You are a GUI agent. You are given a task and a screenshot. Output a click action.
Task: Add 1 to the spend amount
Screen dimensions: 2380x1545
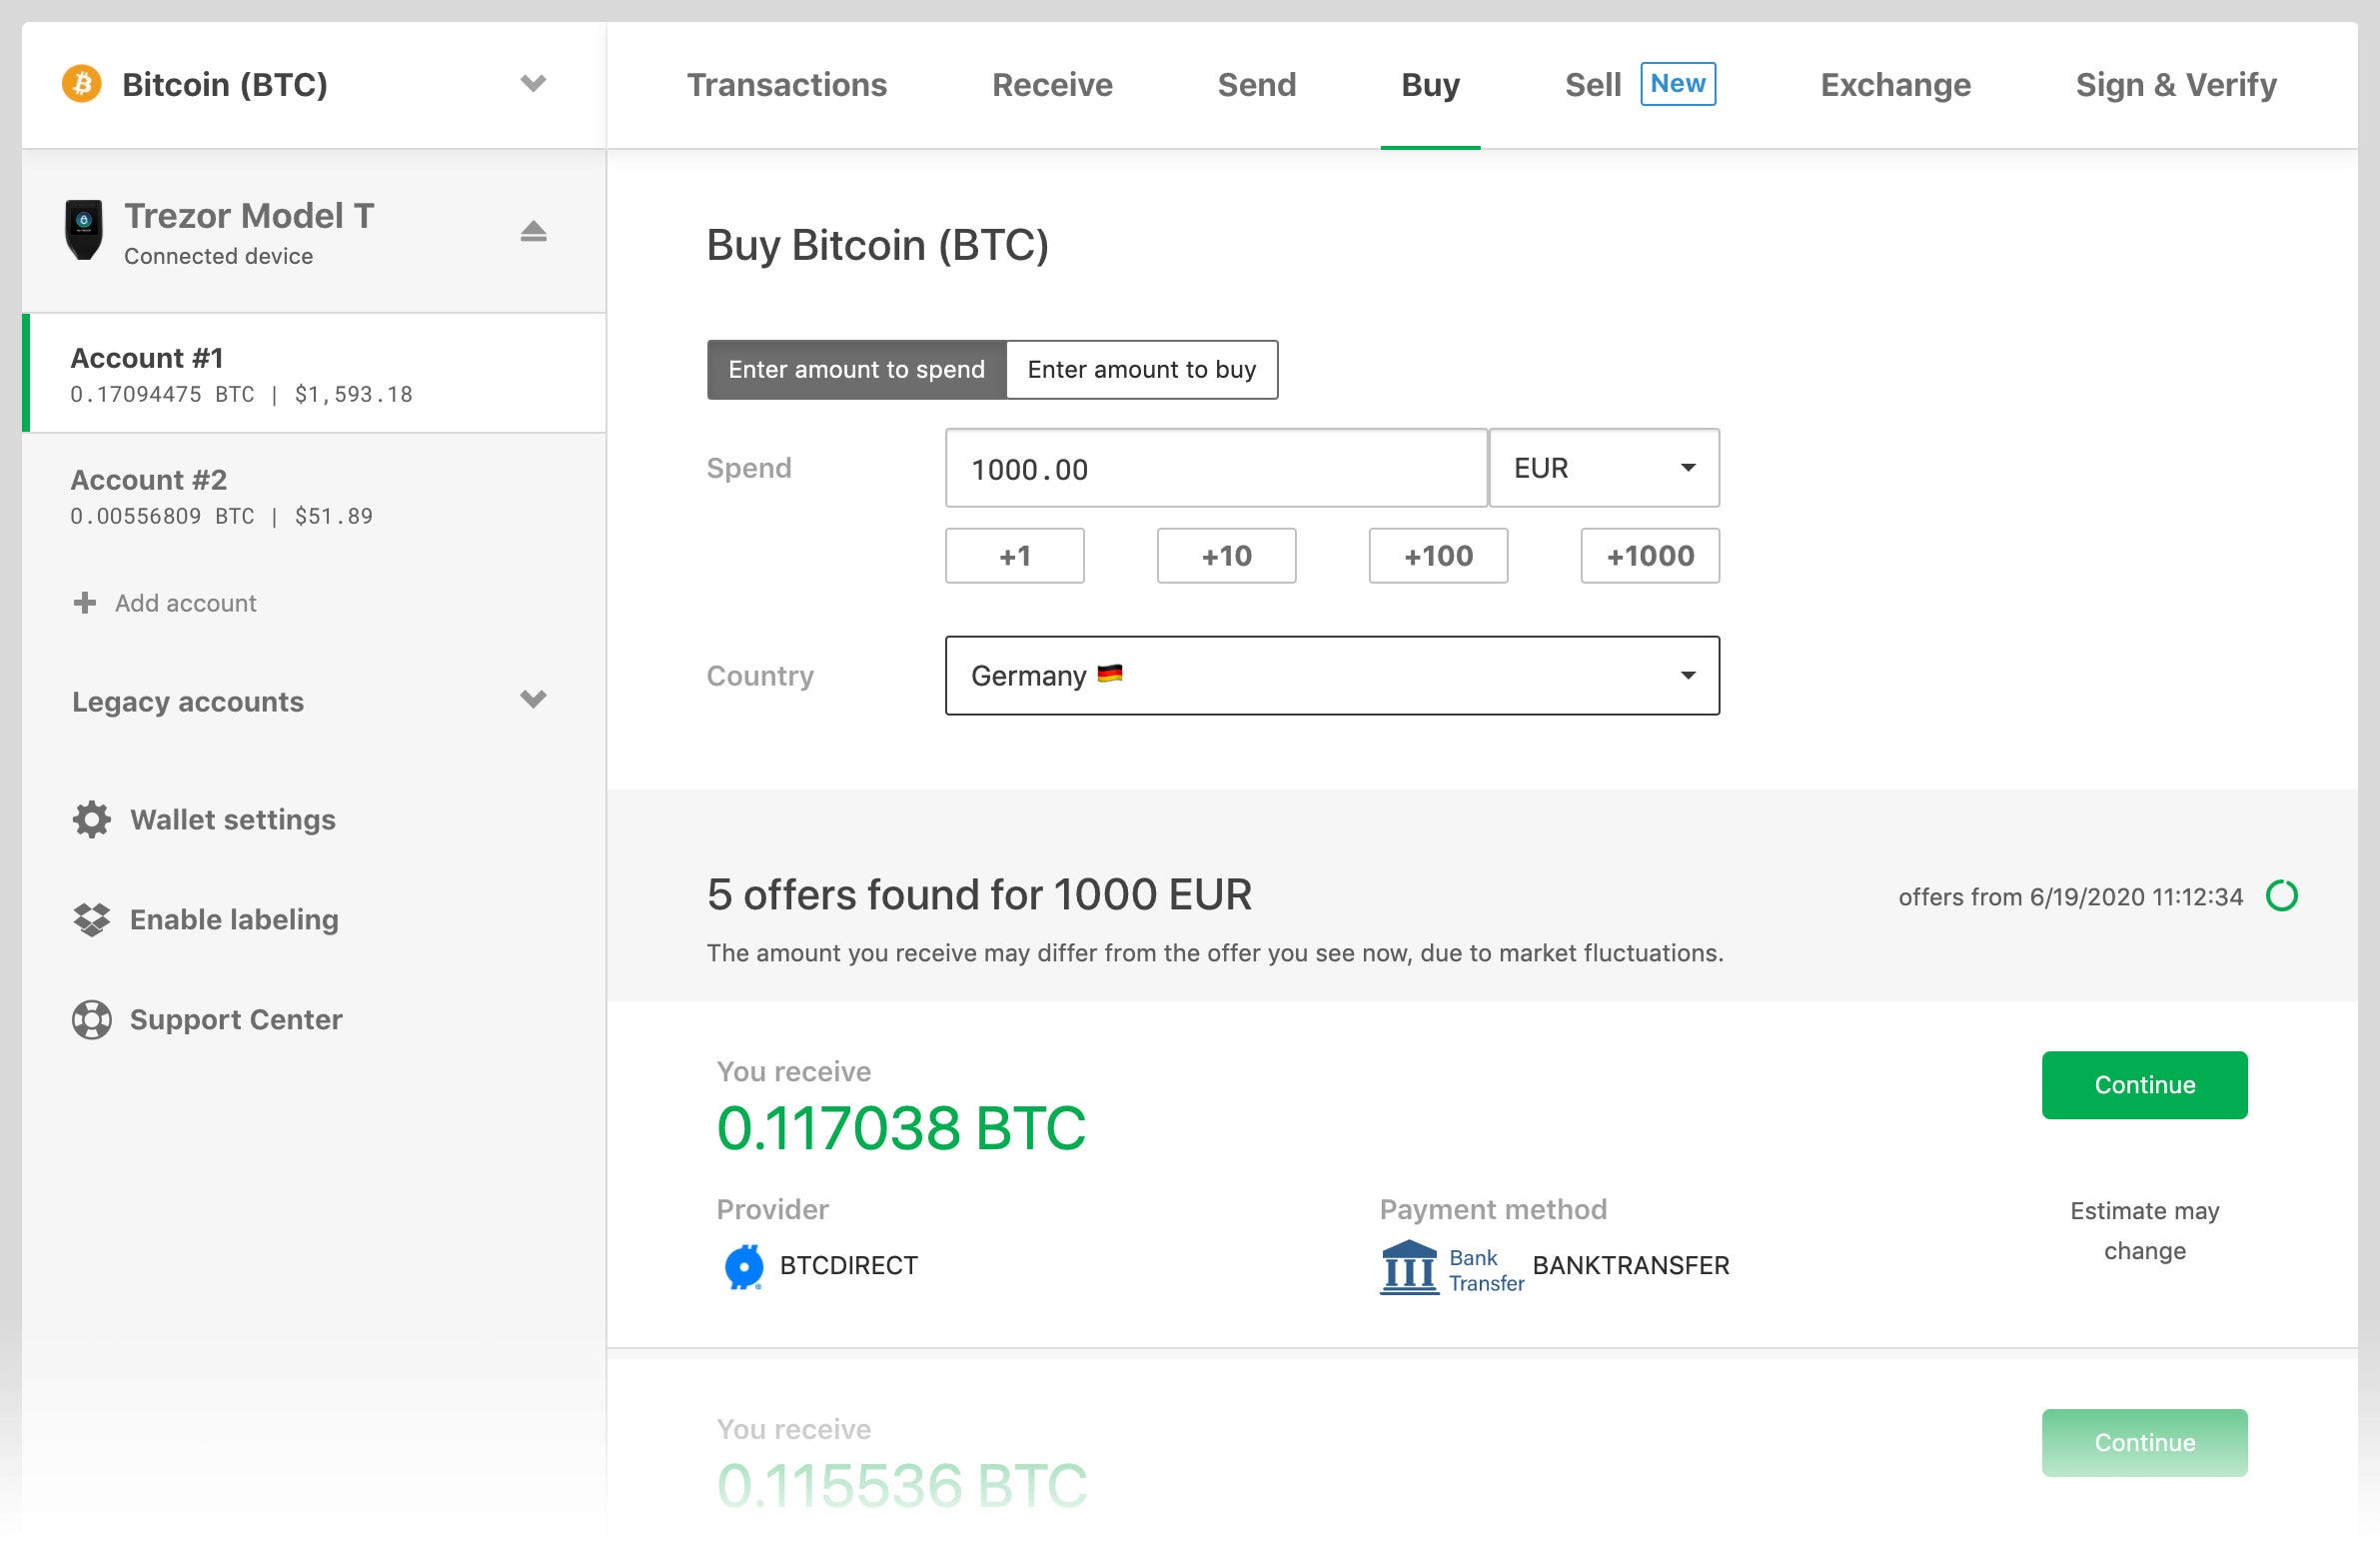(1015, 556)
